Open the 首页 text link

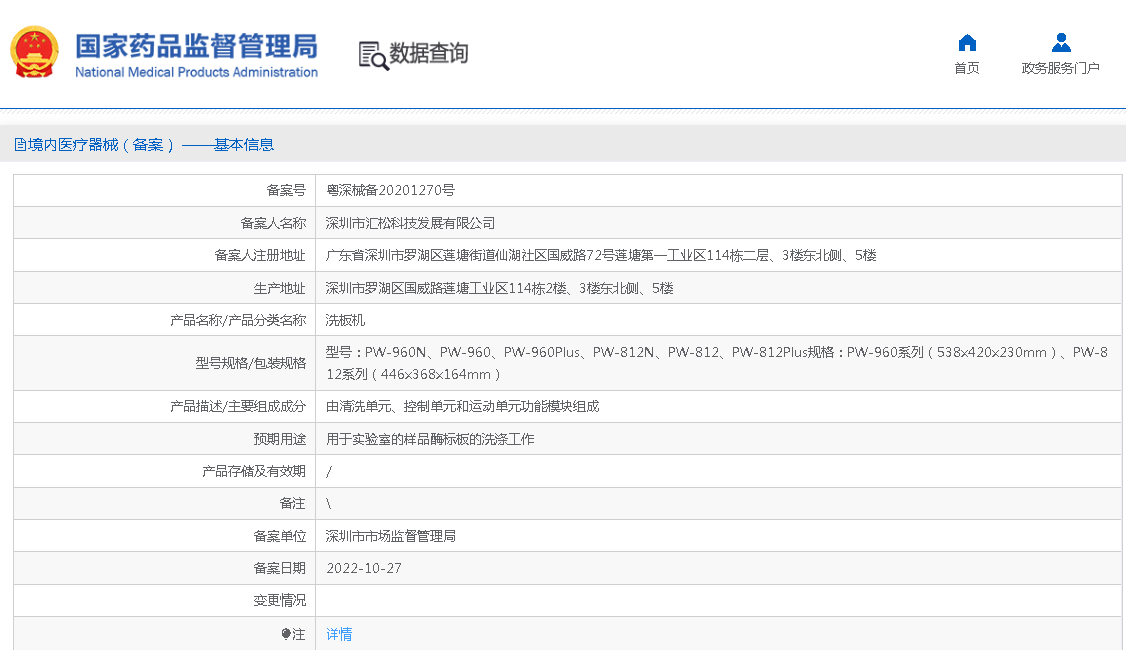[966, 68]
